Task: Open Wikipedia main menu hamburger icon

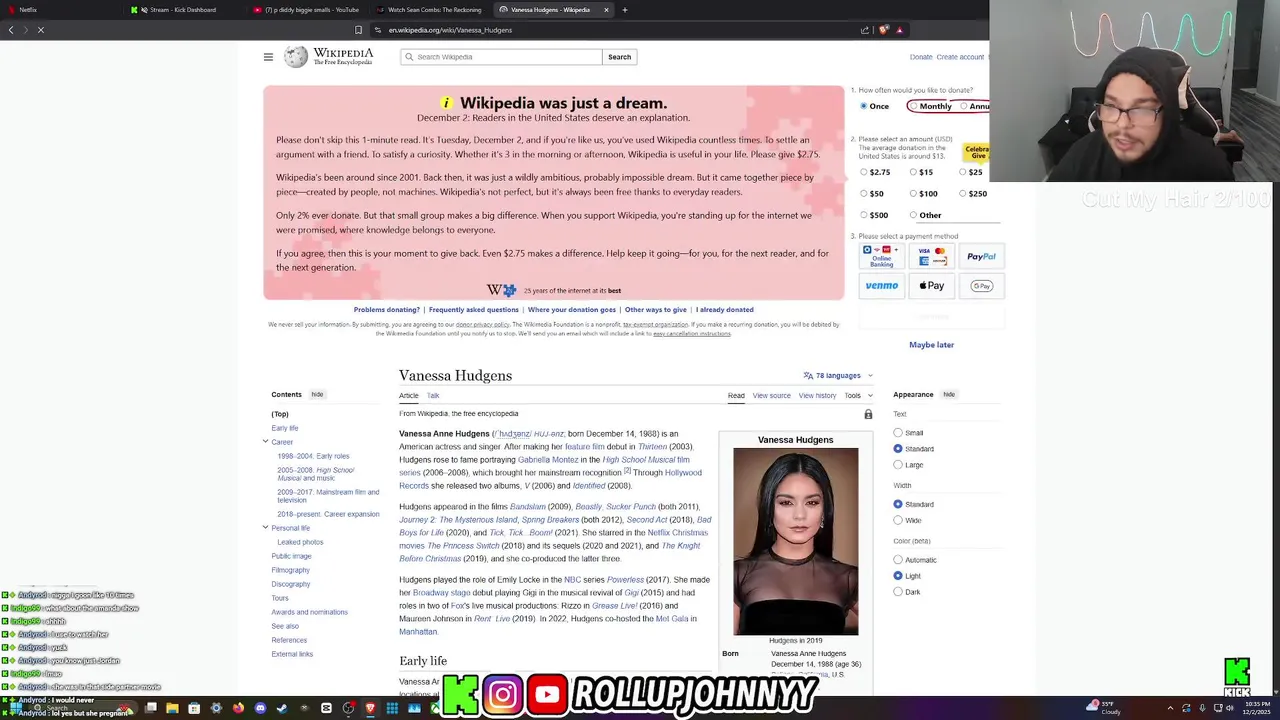Action: [x=268, y=57]
